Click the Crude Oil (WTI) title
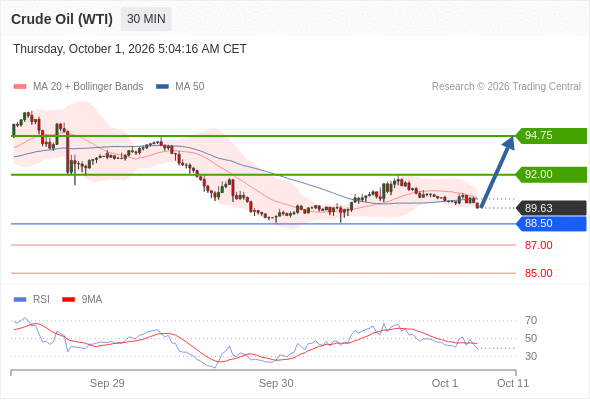The width and height of the screenshot is (590, 400). click(62, 19)
